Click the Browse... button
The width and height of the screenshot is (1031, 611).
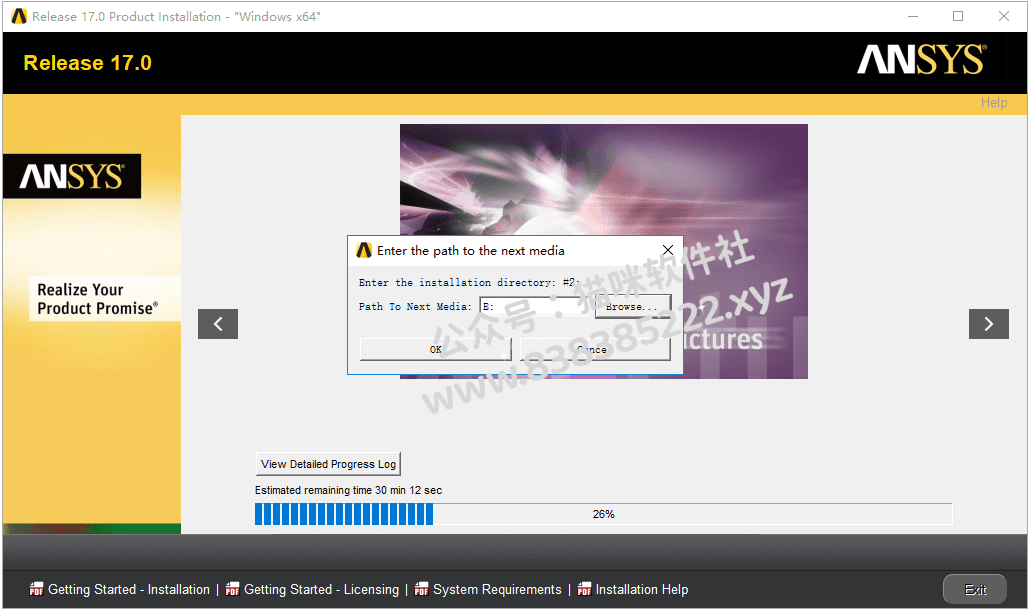tap(633, 306)
